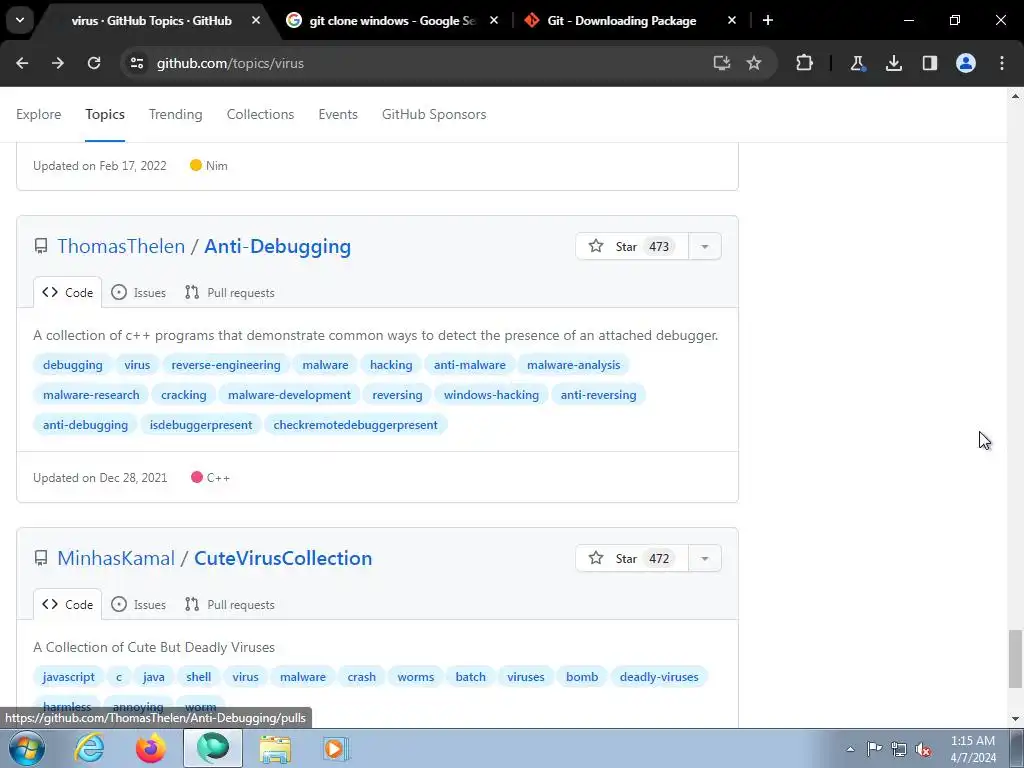Viewport: 1024px width, 768px height.
Task: Click the debugging topic tag
Action: coord(72,365)
